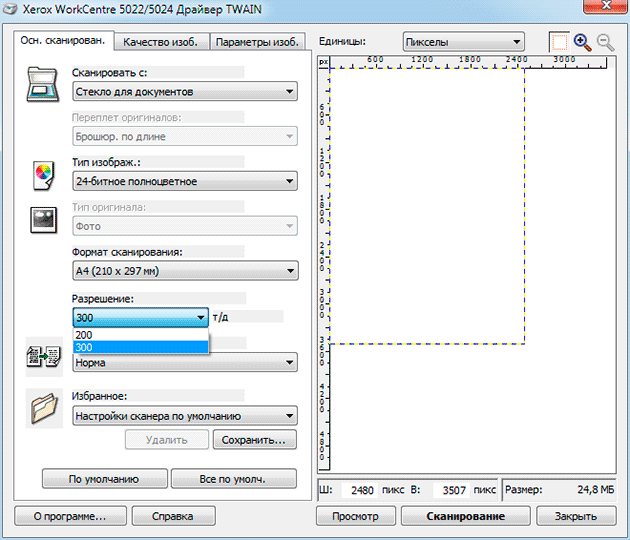The height and width of the screenshot is (540, 630).
Task: Click the height field showing 3507
Action: point(451,490)
